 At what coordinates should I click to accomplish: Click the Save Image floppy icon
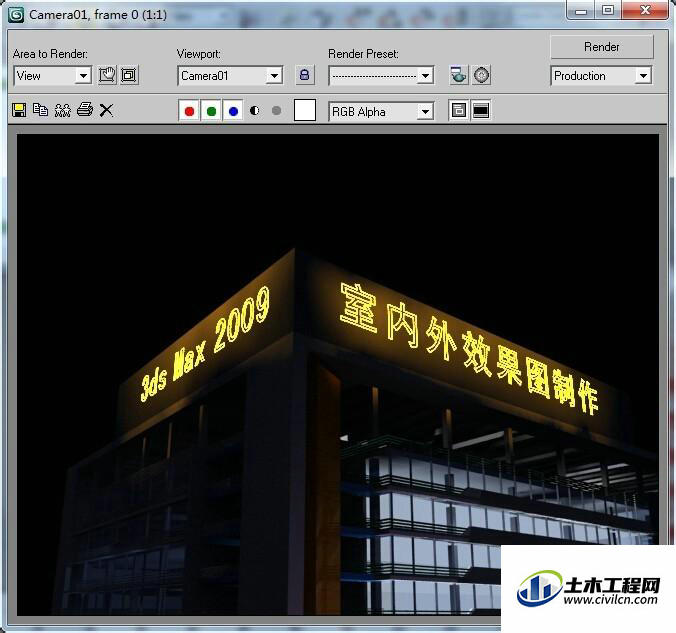point(19,110)
